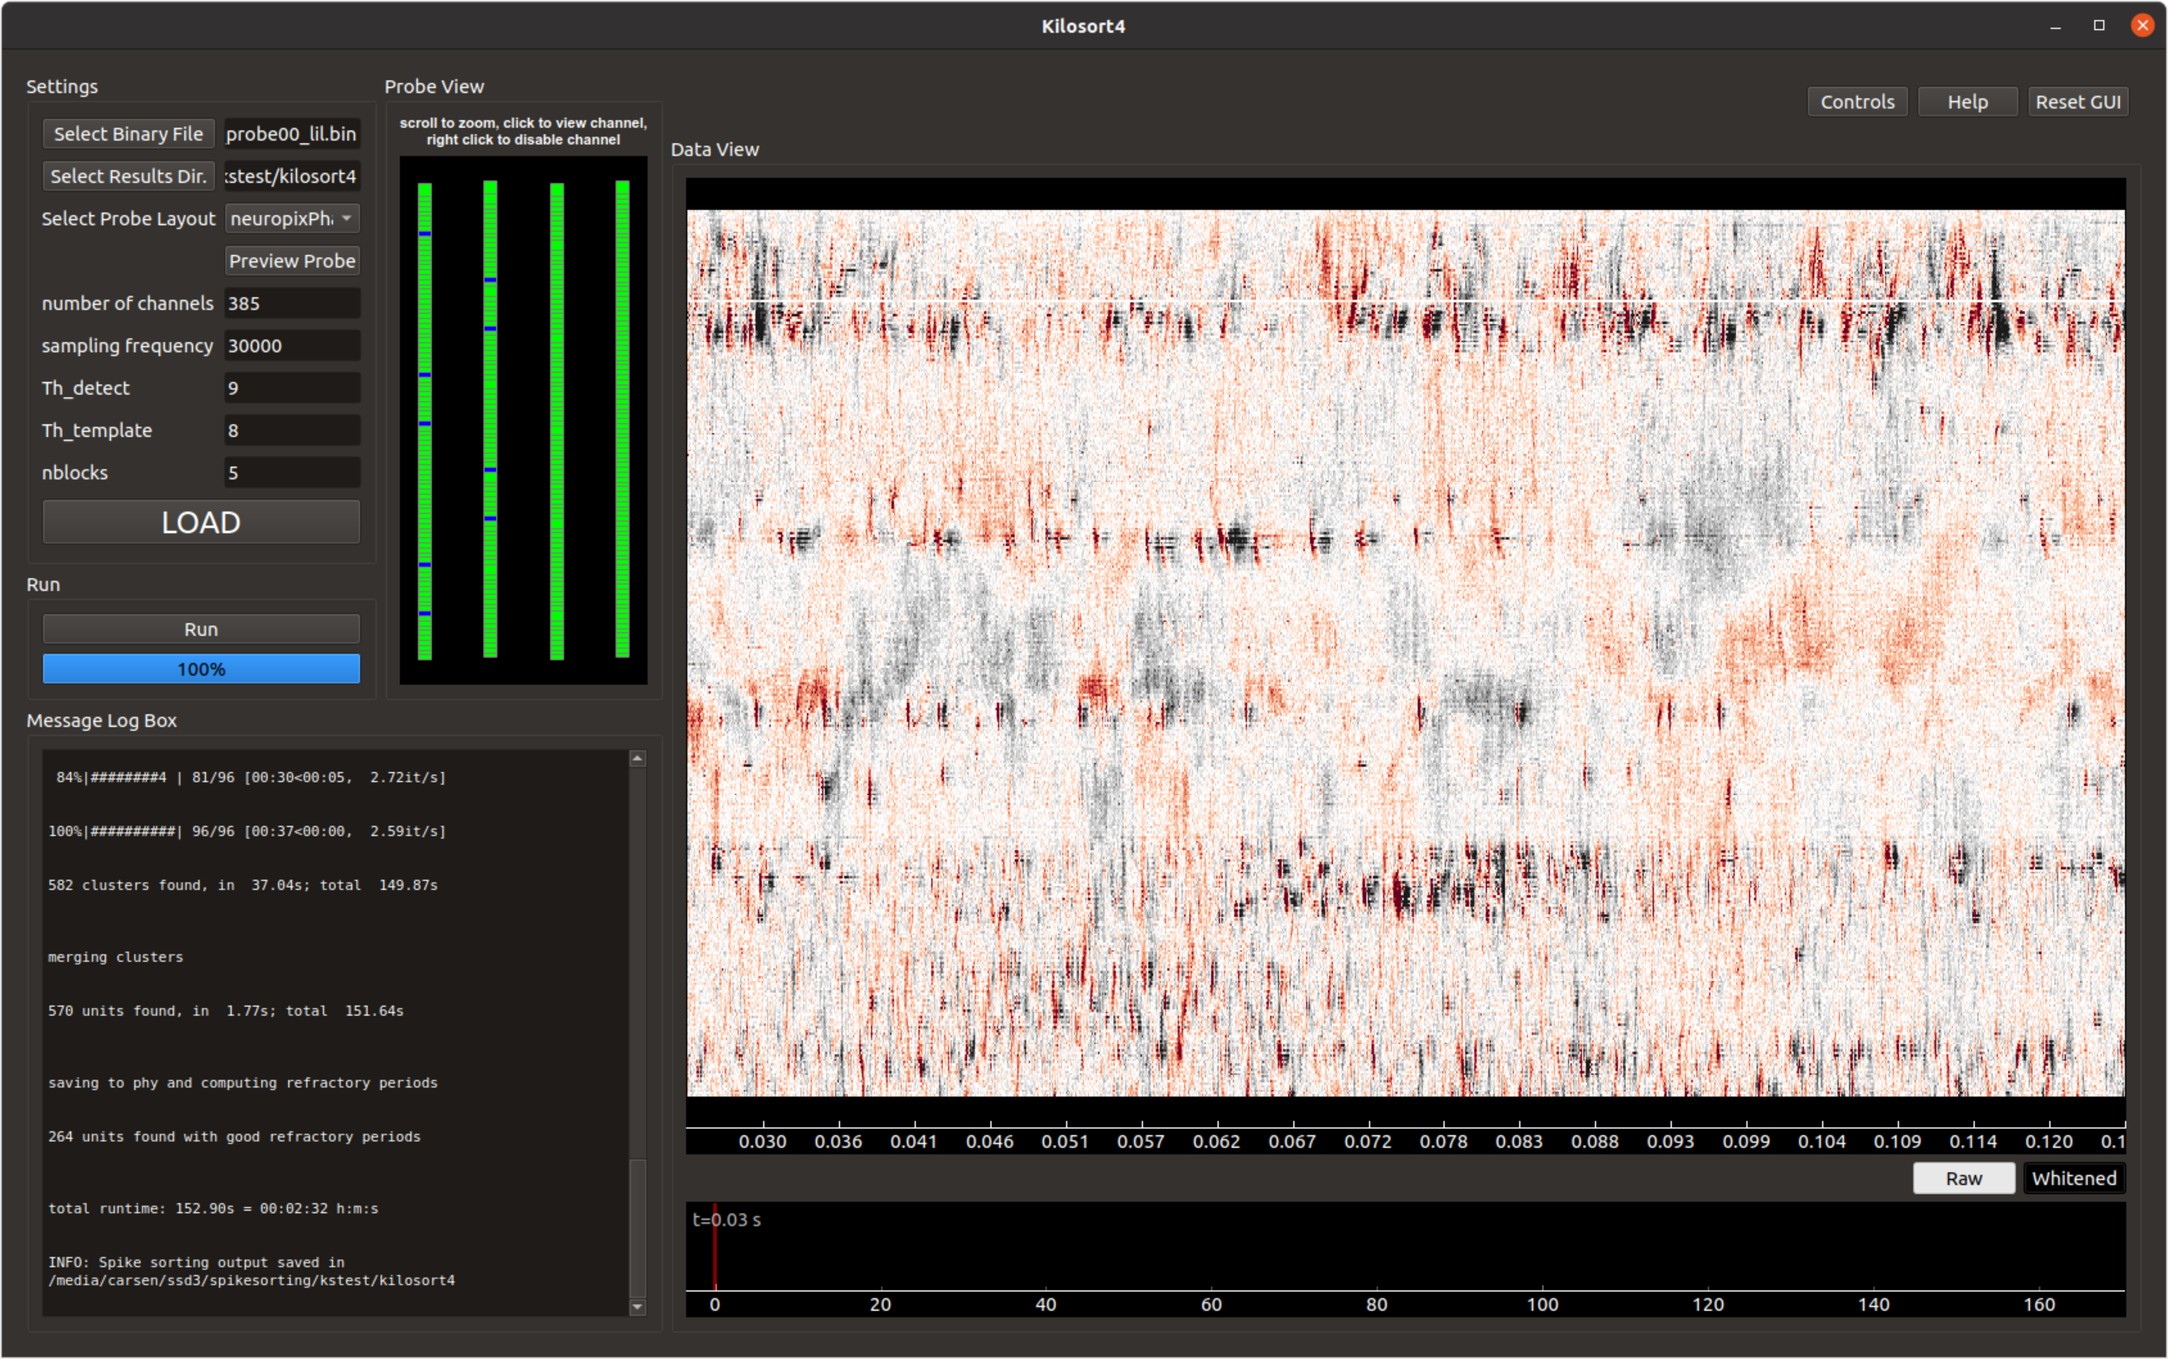Switch to Whitened data display
2168x1359 pixels.
[x=2073, y=1178]
